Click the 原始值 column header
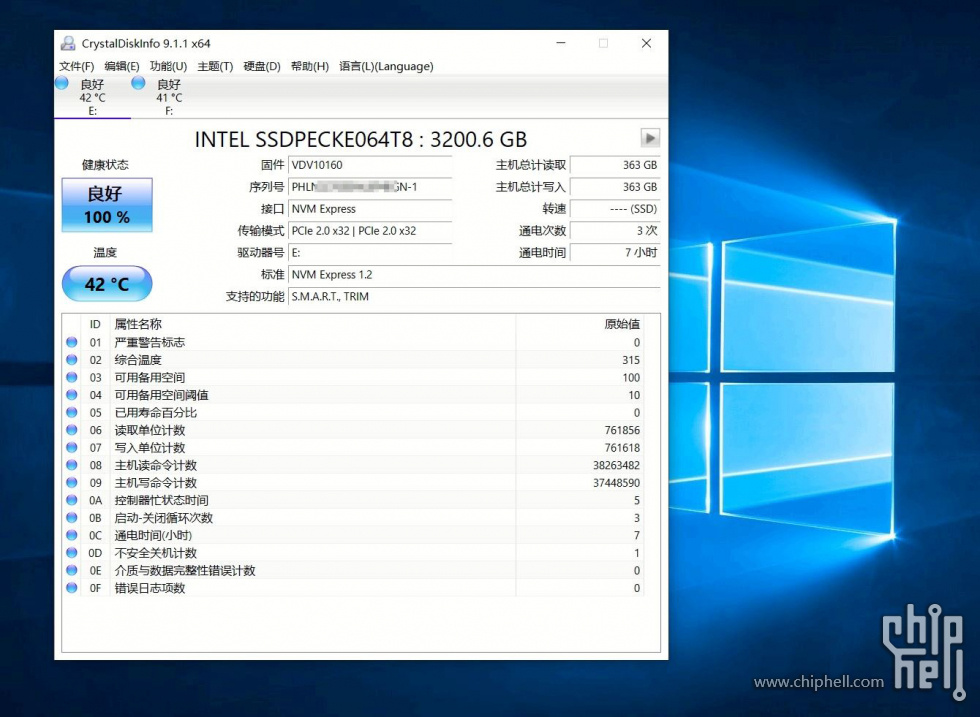This screenshot has height=717, width=980. (579, 324)
